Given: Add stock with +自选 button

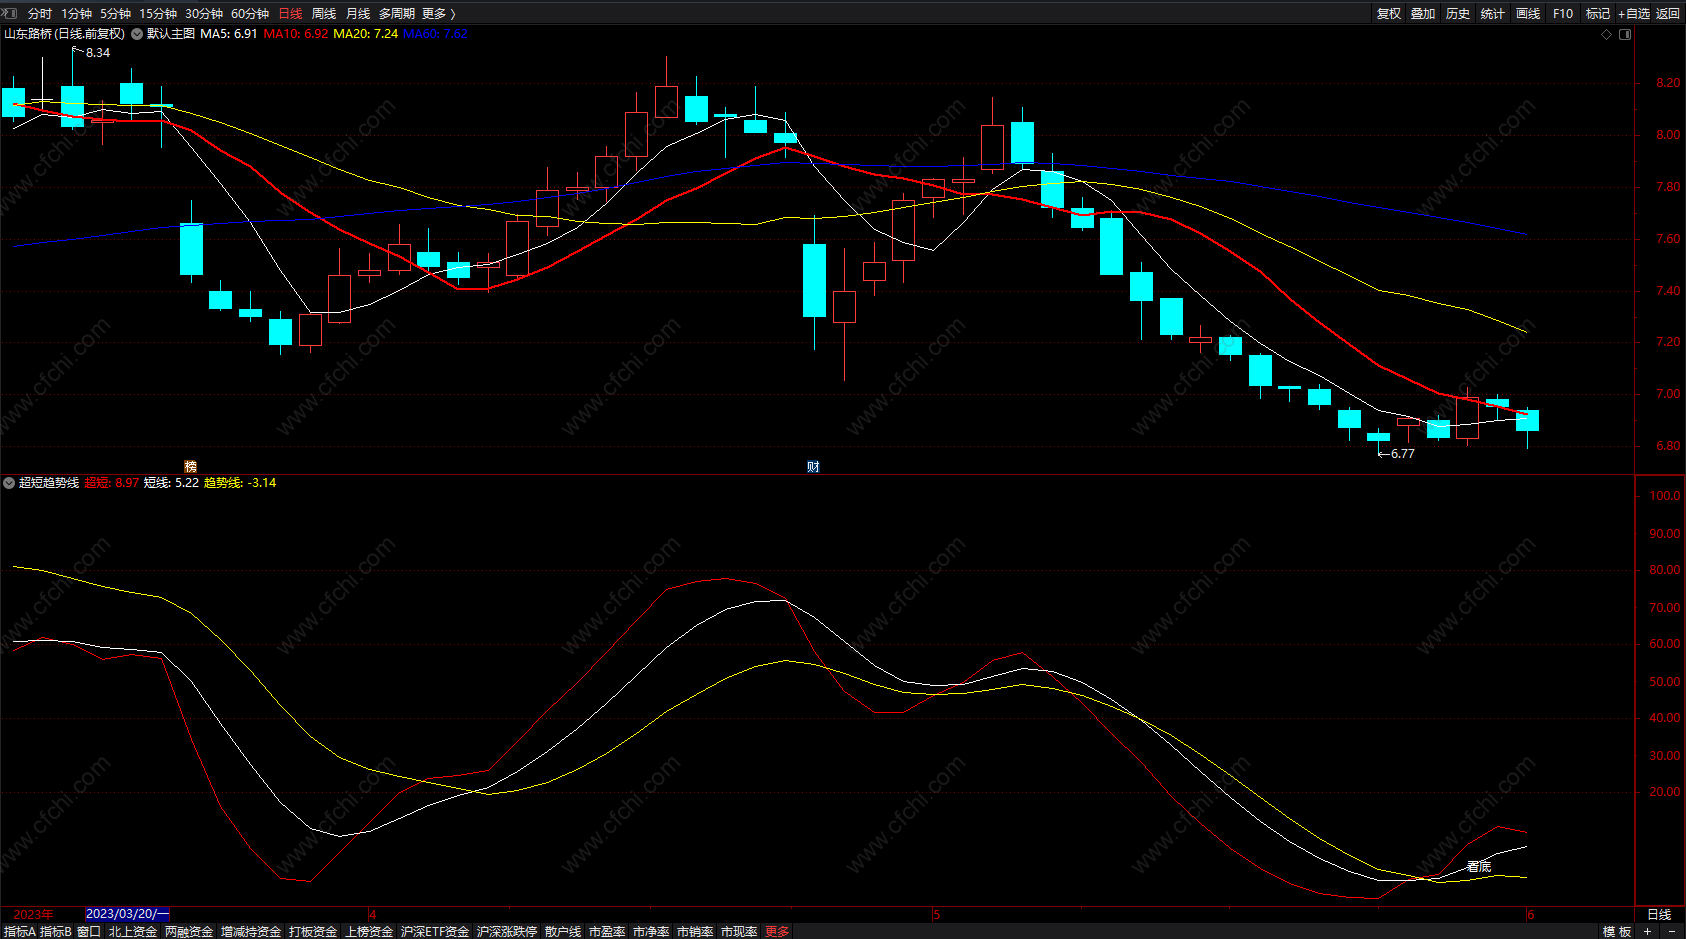Looking at the screenshot, I should pos(1634,14).
